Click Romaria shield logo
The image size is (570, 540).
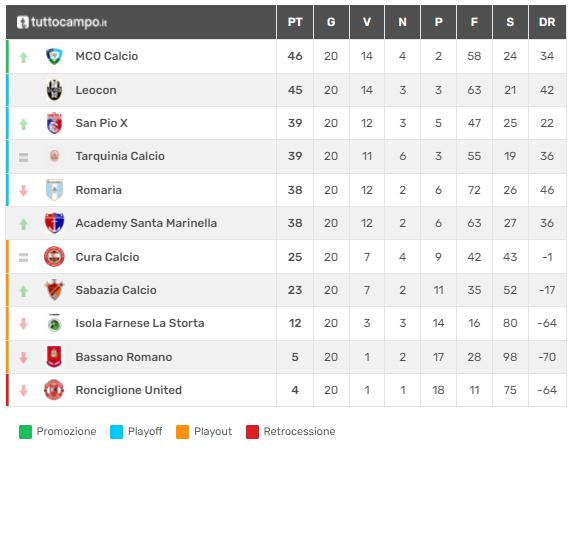[54, 190]
